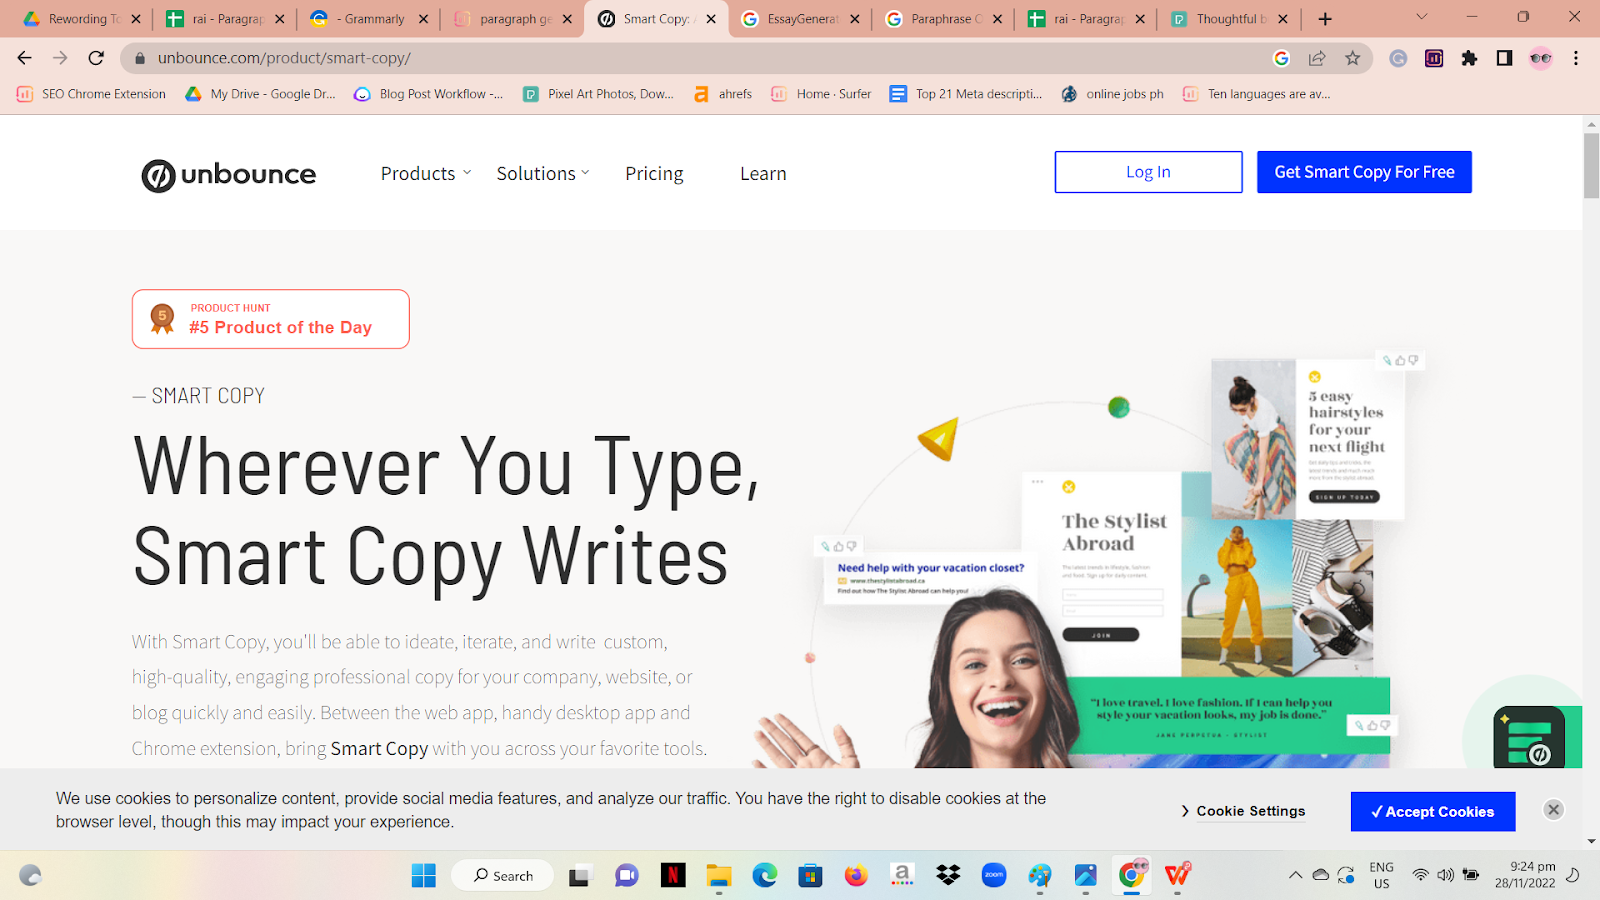Open the Ten languages bookmark
This screenshot has width=1600, height=900.
[x=1256, y=94]
